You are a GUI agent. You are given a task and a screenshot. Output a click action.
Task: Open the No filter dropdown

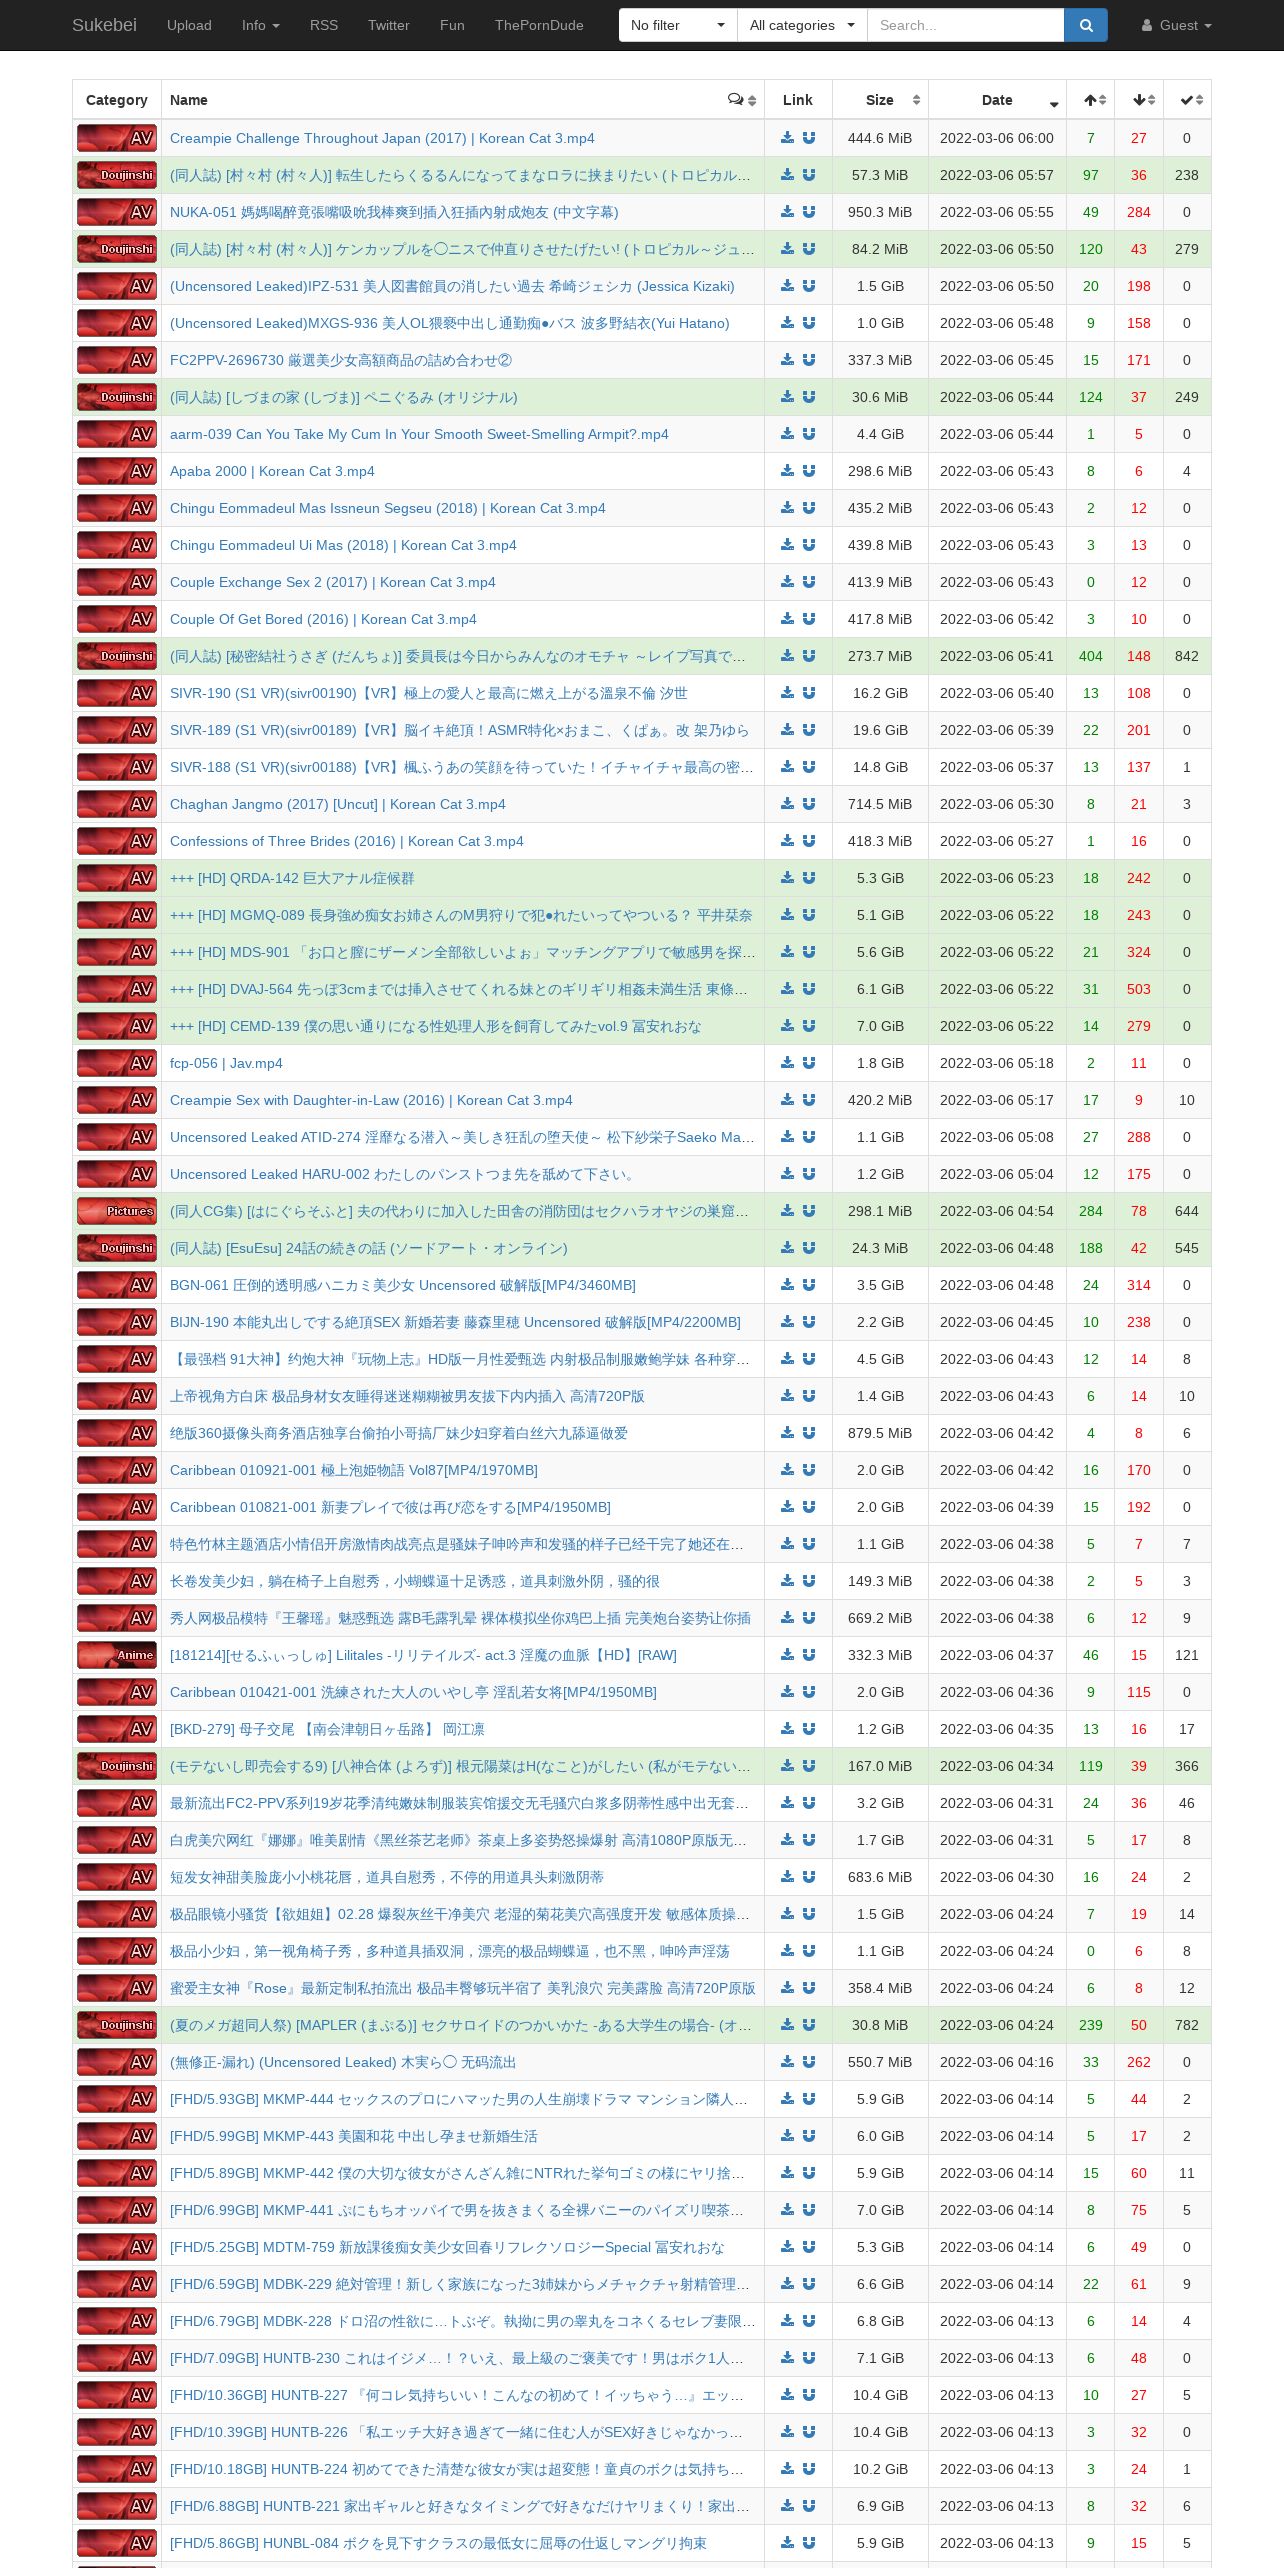(x=678, y=25)
